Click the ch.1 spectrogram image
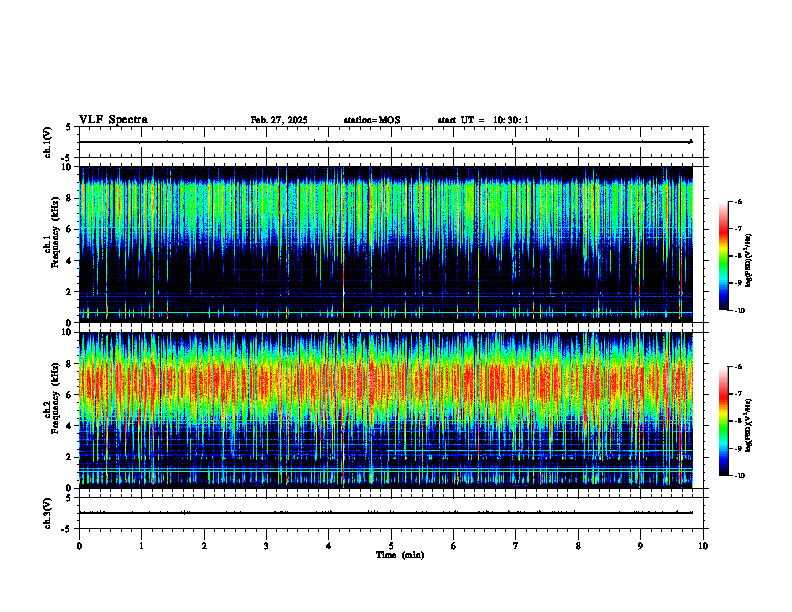The height and width of the screenshot is (612, 792). click(386, 244)
